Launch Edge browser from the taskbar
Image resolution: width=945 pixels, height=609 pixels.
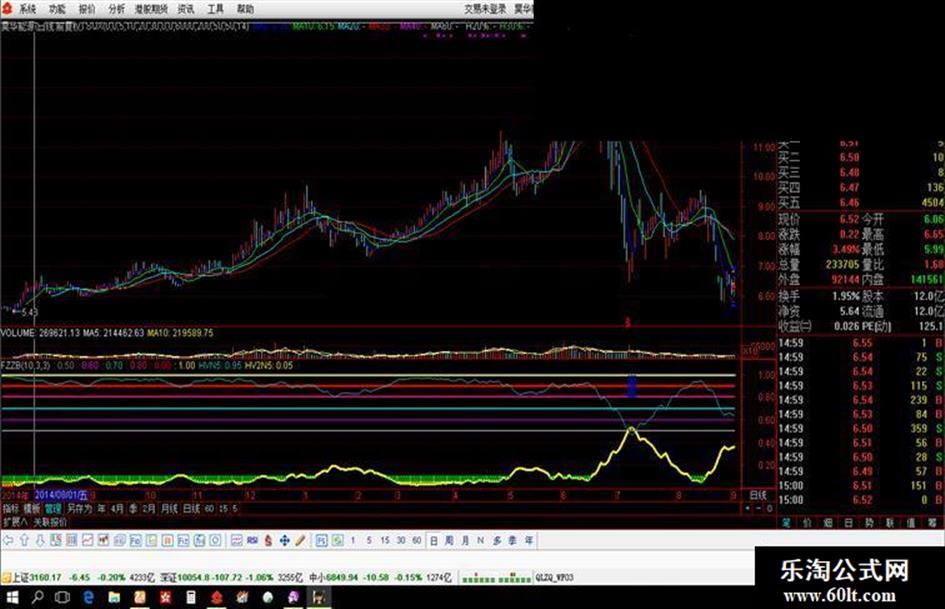click(89, 598)
